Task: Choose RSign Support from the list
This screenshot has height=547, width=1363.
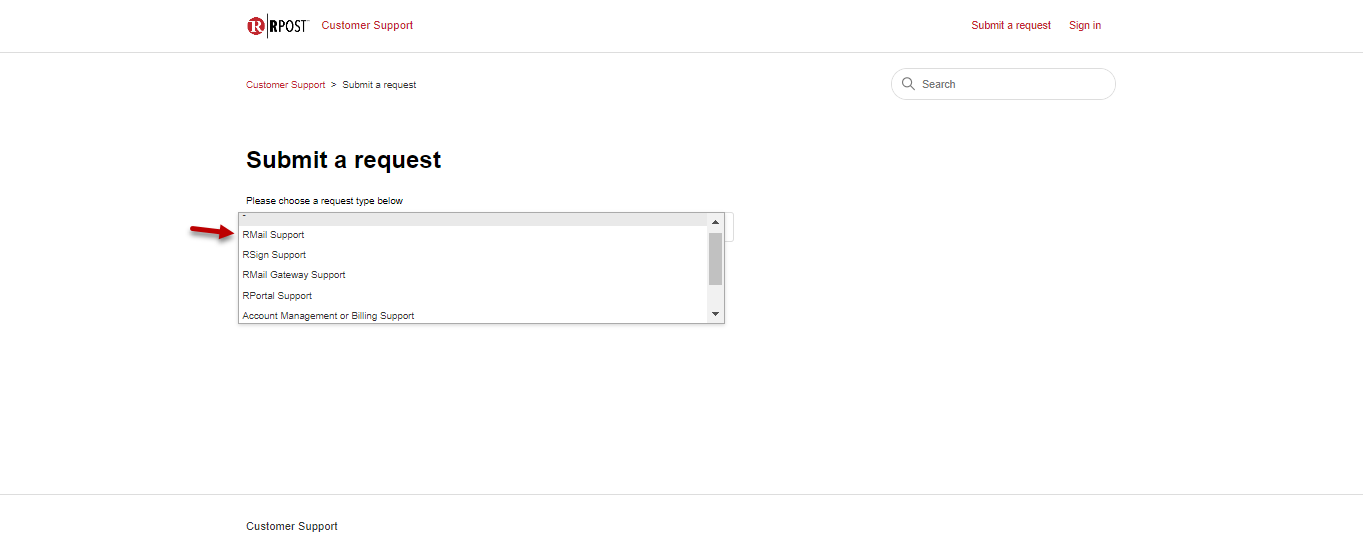Action: (x=274, y=255)
